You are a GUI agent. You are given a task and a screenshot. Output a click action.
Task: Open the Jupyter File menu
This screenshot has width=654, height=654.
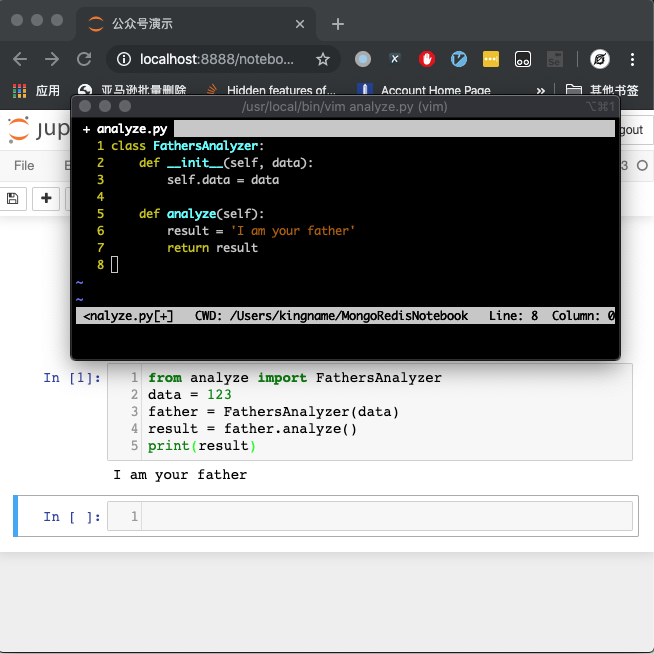(x=24, y=166)
